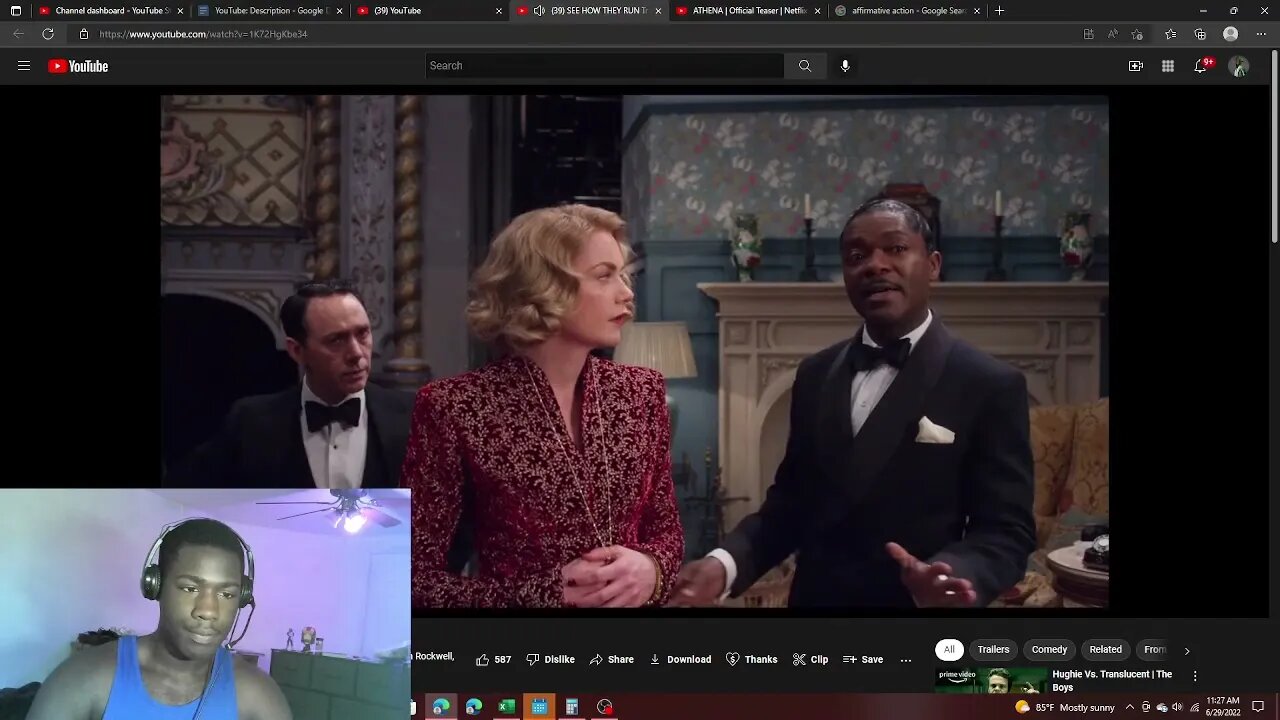The width and height of the screenshot is (1280, 720).
Task: Open the weather widget 85°F Mostly sunny
Action: click(1064, 707)
